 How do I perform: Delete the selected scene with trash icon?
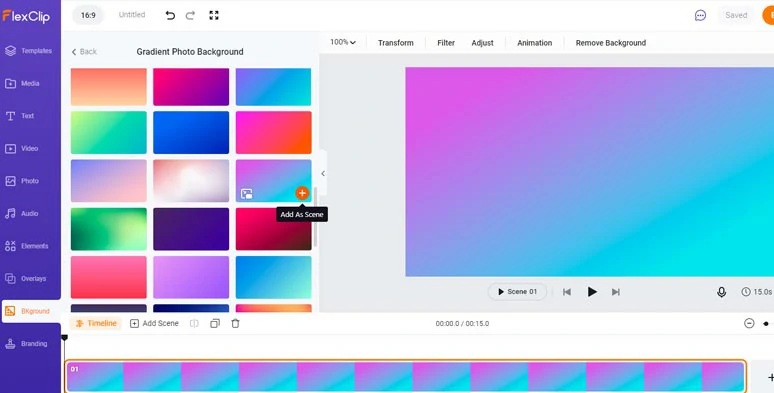coord(235,323)
